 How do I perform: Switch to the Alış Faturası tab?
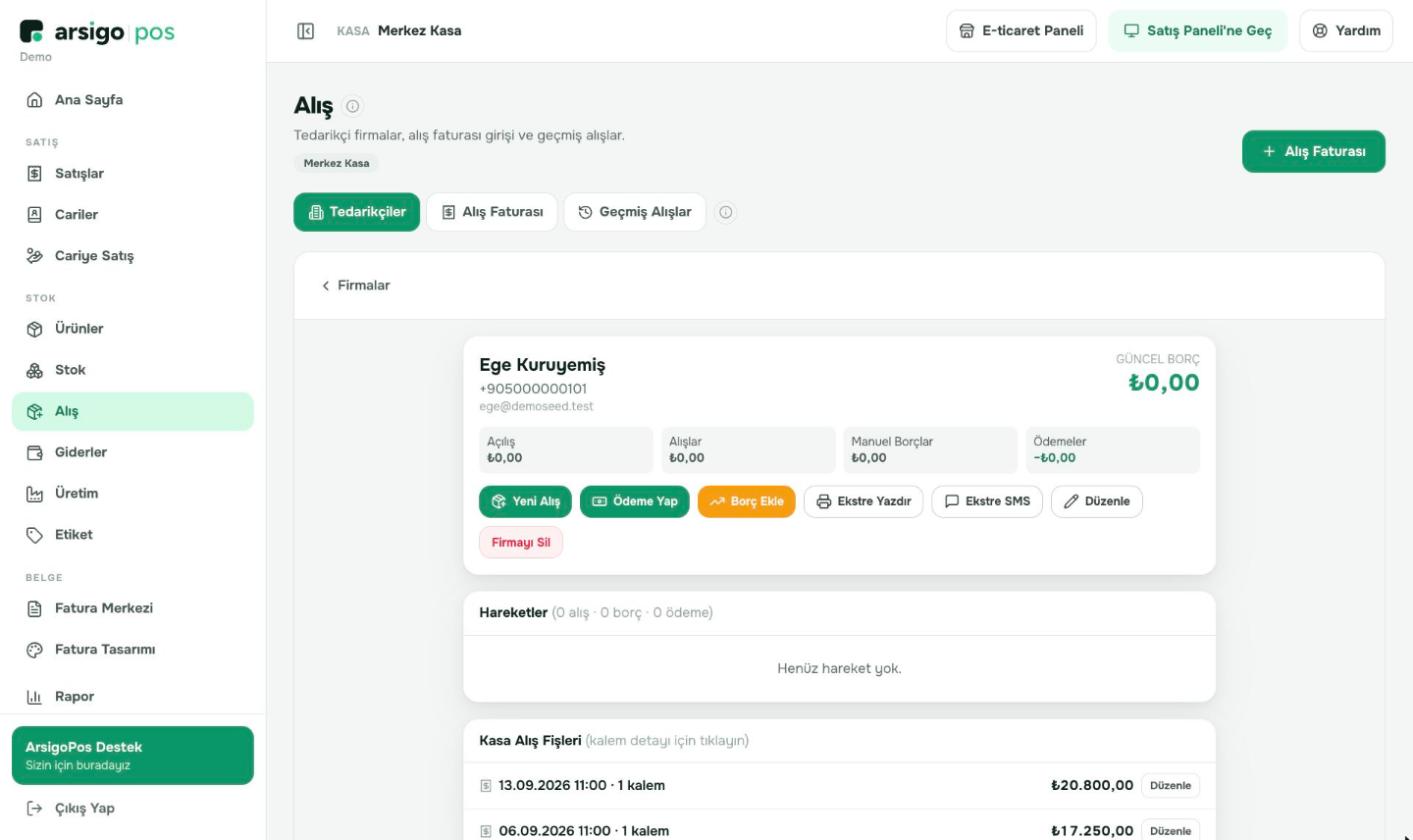click(x=492, y=212)
